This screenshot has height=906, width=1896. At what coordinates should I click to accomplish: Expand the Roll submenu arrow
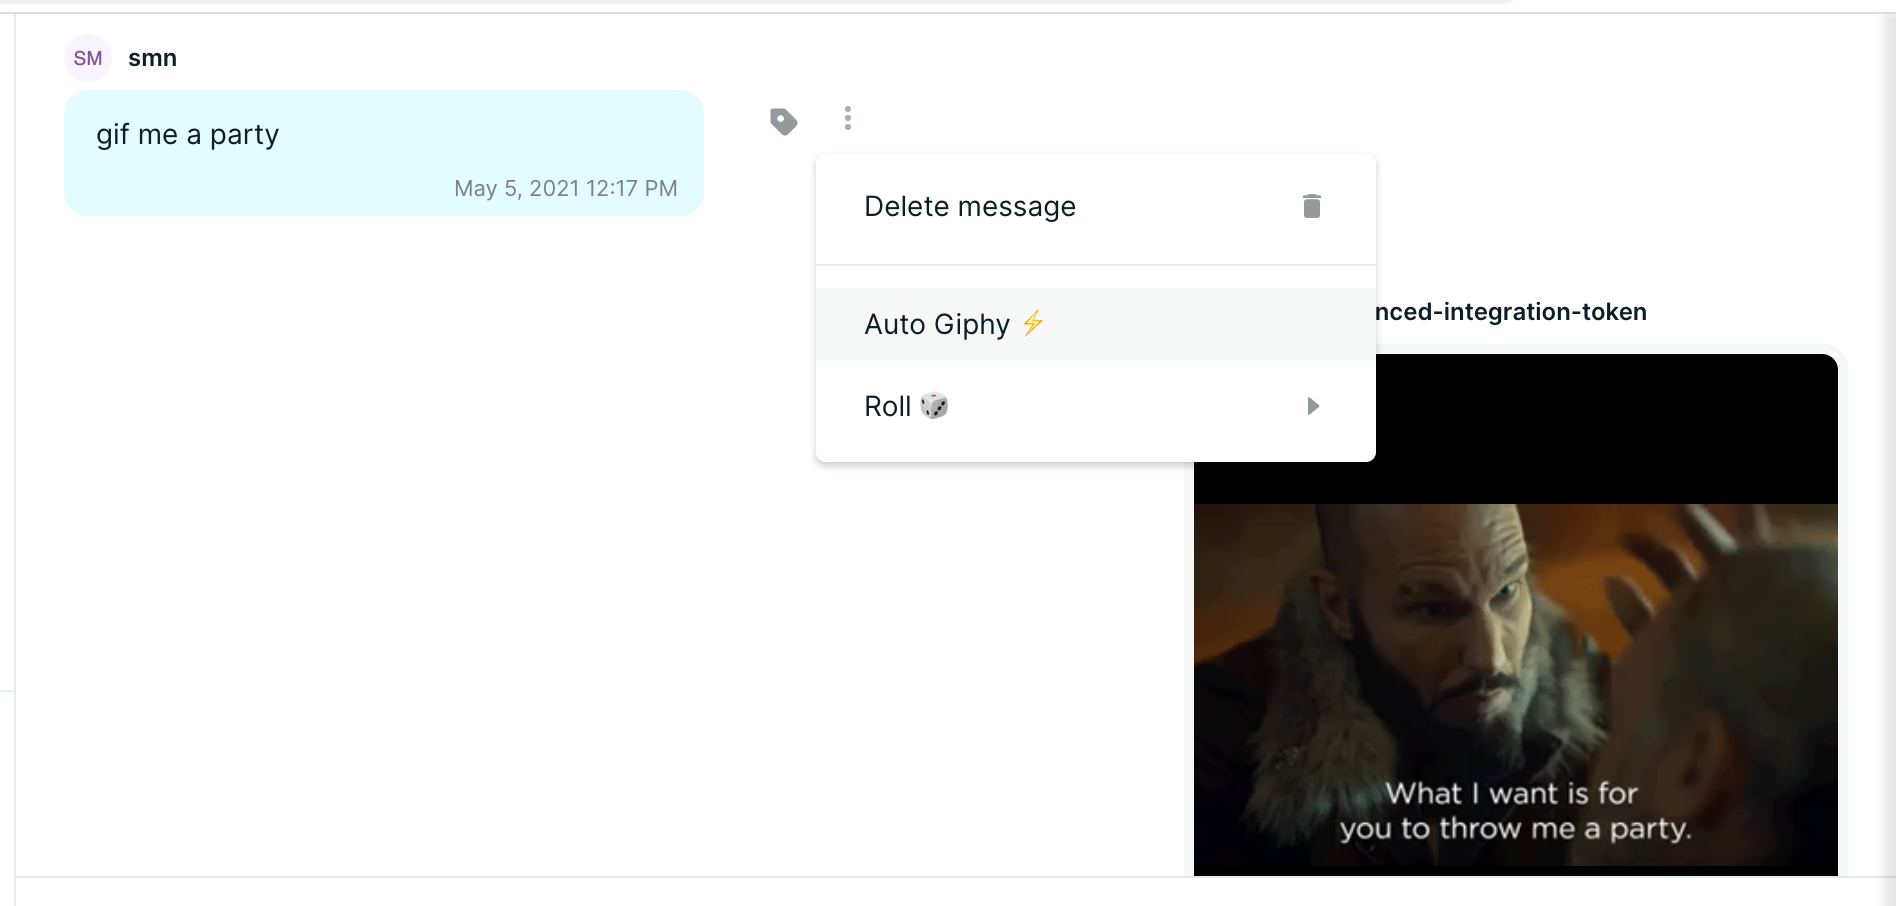point(1313,406)
